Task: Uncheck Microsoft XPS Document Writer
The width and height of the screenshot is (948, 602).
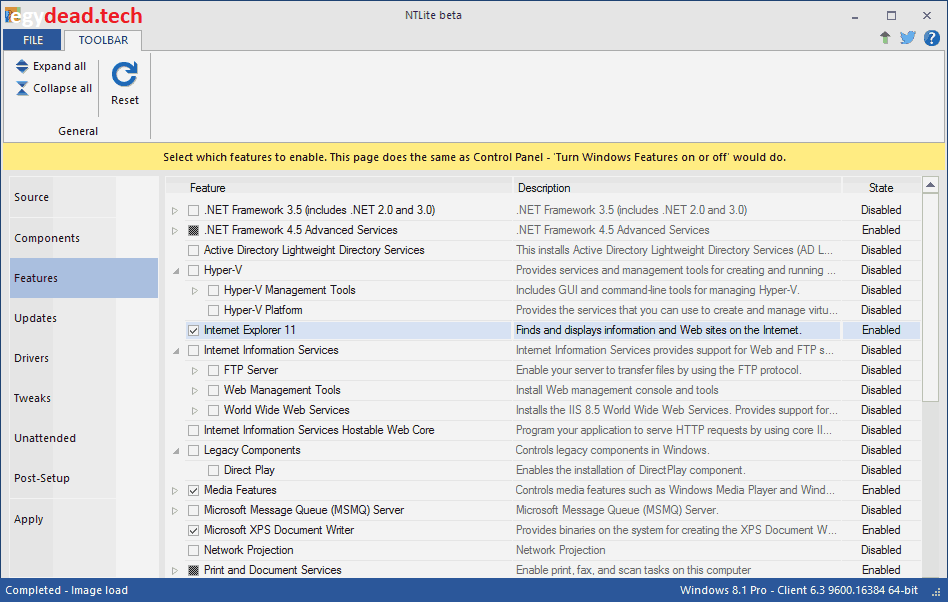Action: point(193,530)
